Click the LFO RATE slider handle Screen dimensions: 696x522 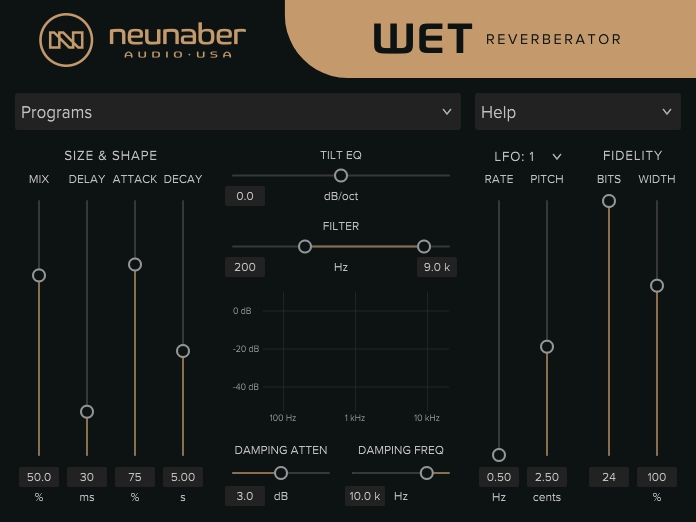(x=499, y=455)
